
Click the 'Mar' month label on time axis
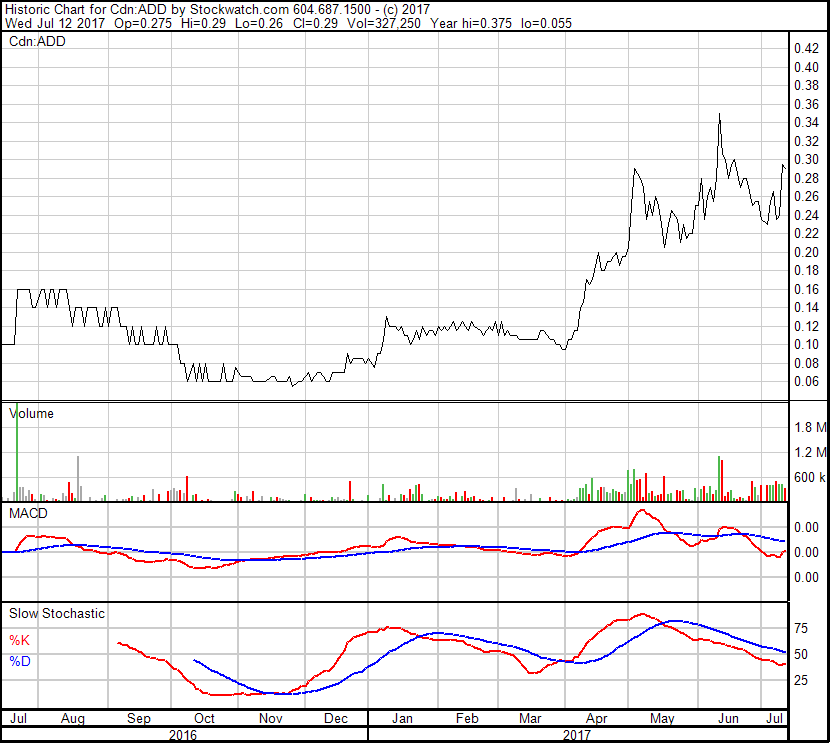(530, 718)
